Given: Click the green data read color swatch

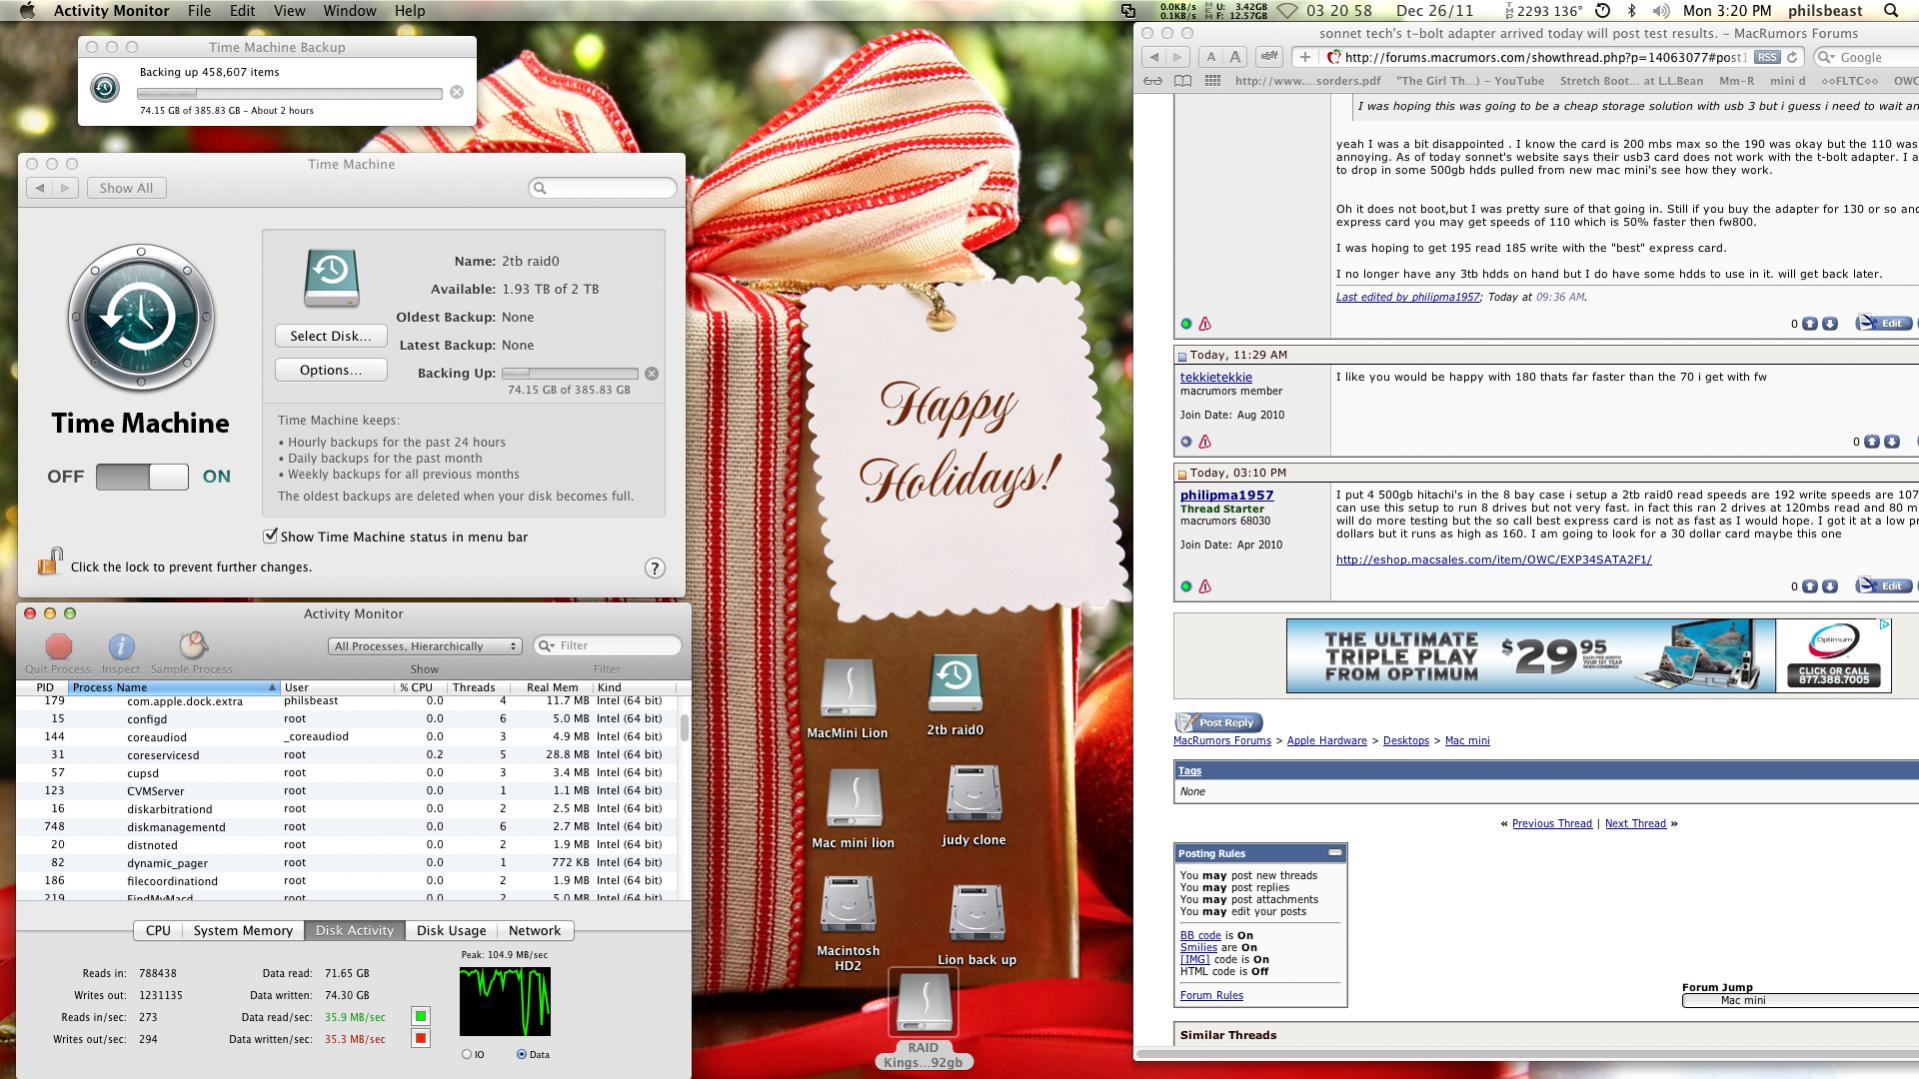Looking at the screenshot, I should [x=421, y=1016].
